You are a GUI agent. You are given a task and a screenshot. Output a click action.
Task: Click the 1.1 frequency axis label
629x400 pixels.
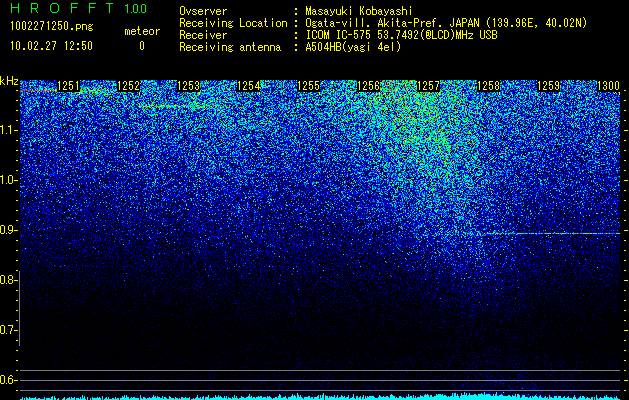pyautogui.click(x=8, y=130)
